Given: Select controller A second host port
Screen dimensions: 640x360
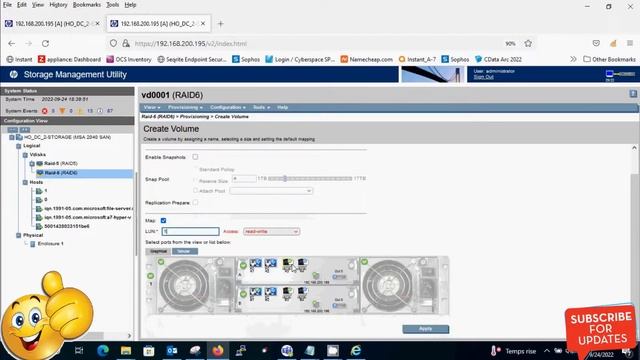Looking at the screenshot, I should pyautogui.click(x=271, y=264).
